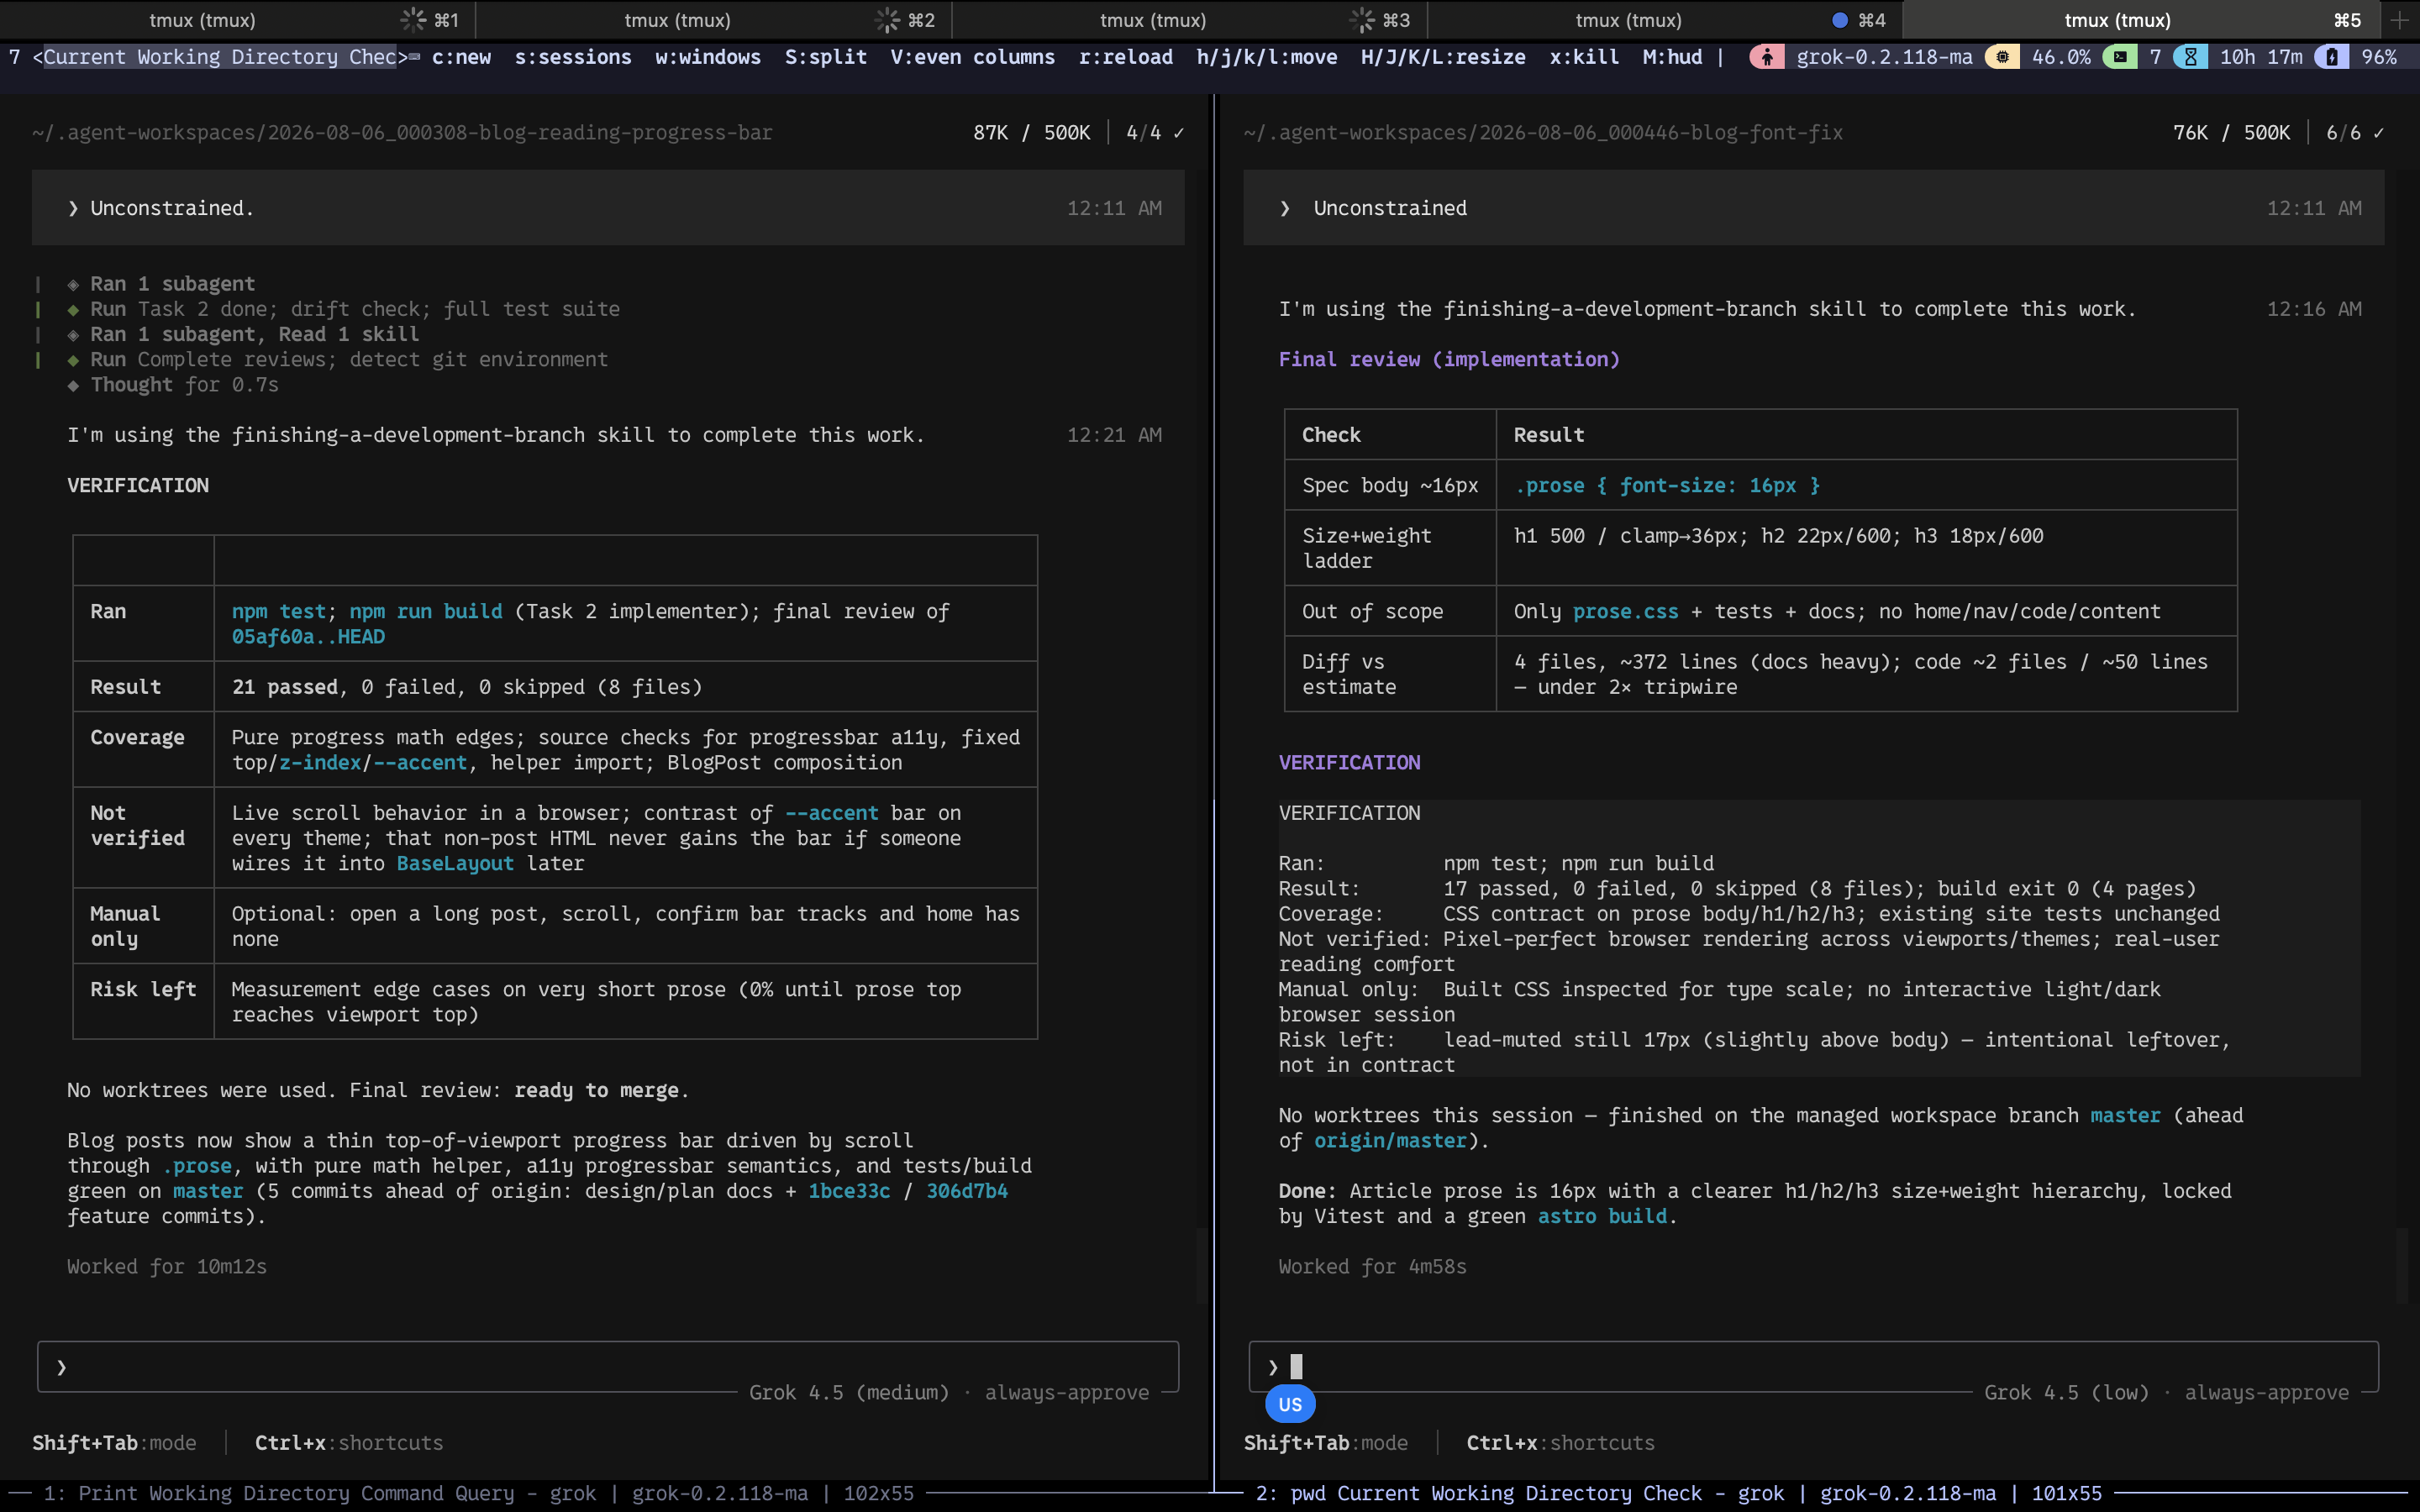Click the 'S:split' shortcut

(826, 57)
